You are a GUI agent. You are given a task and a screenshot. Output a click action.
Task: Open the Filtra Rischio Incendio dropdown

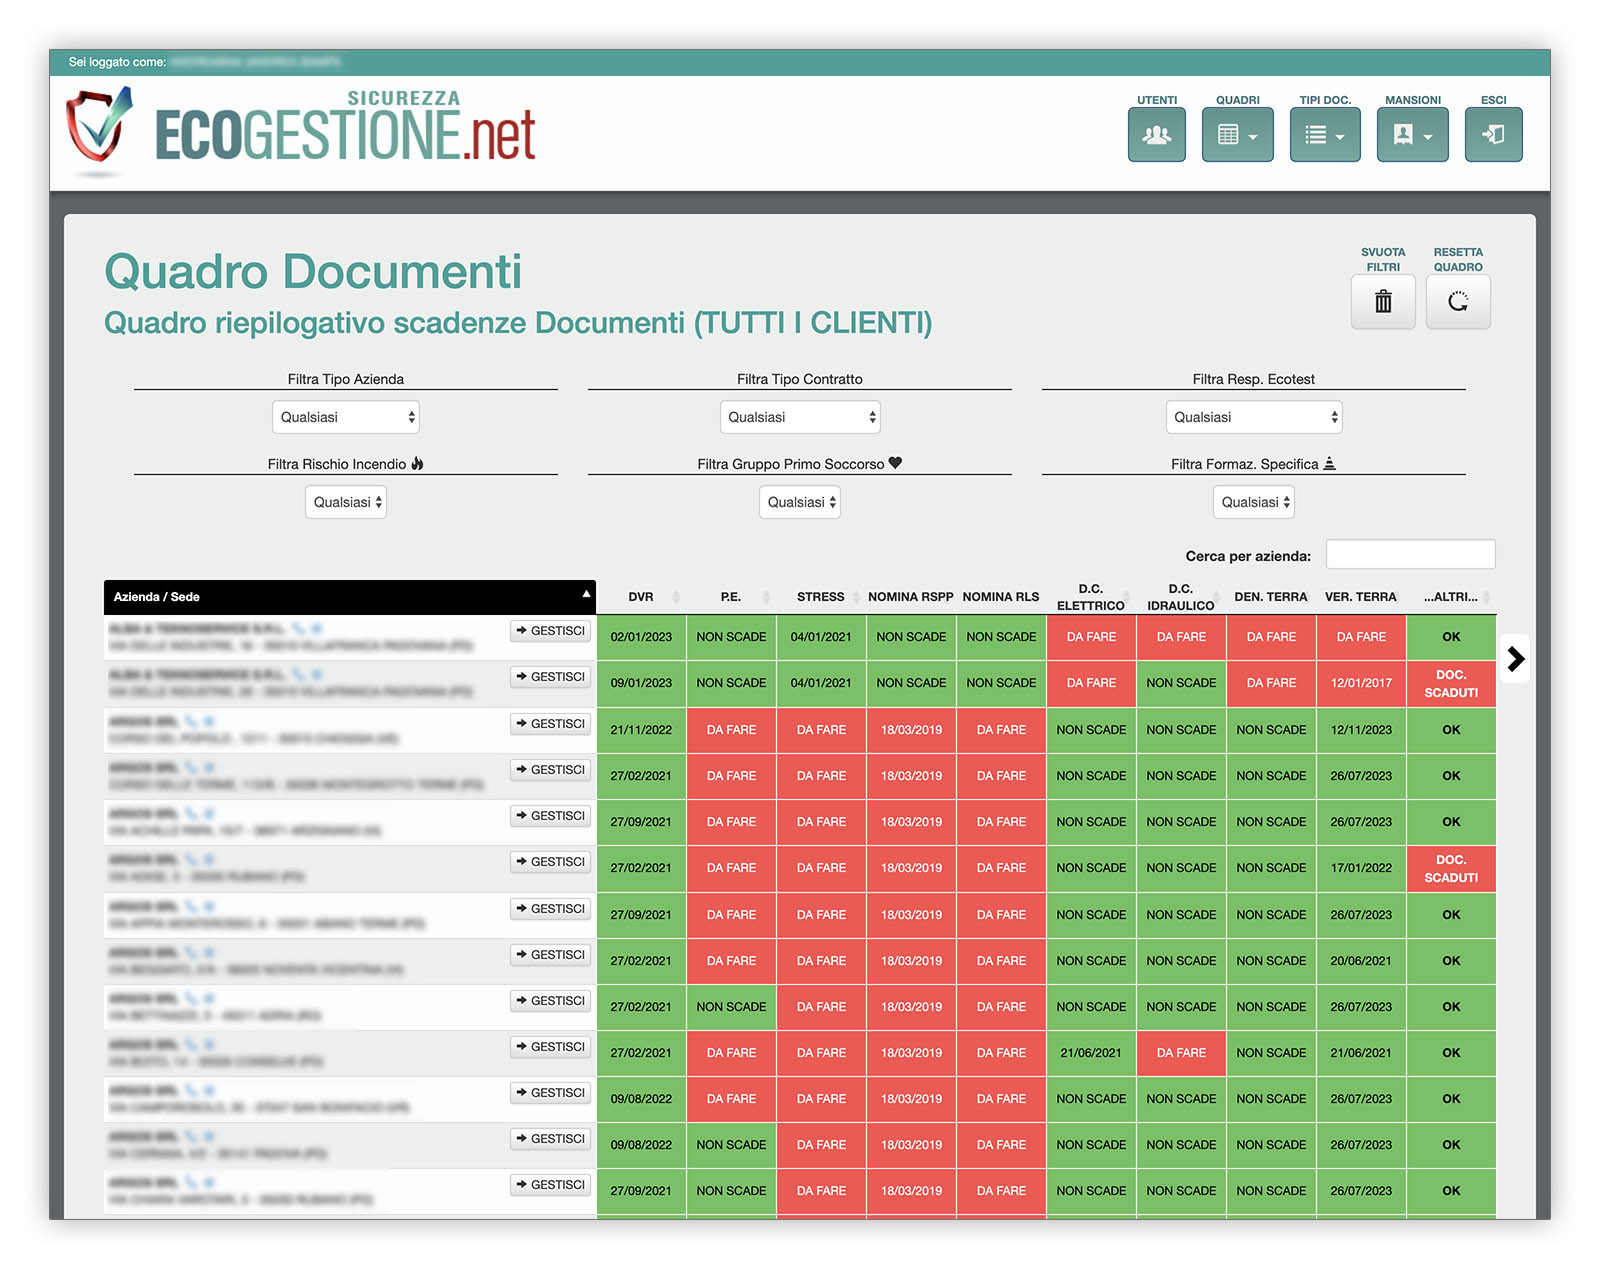coord(346,502)
